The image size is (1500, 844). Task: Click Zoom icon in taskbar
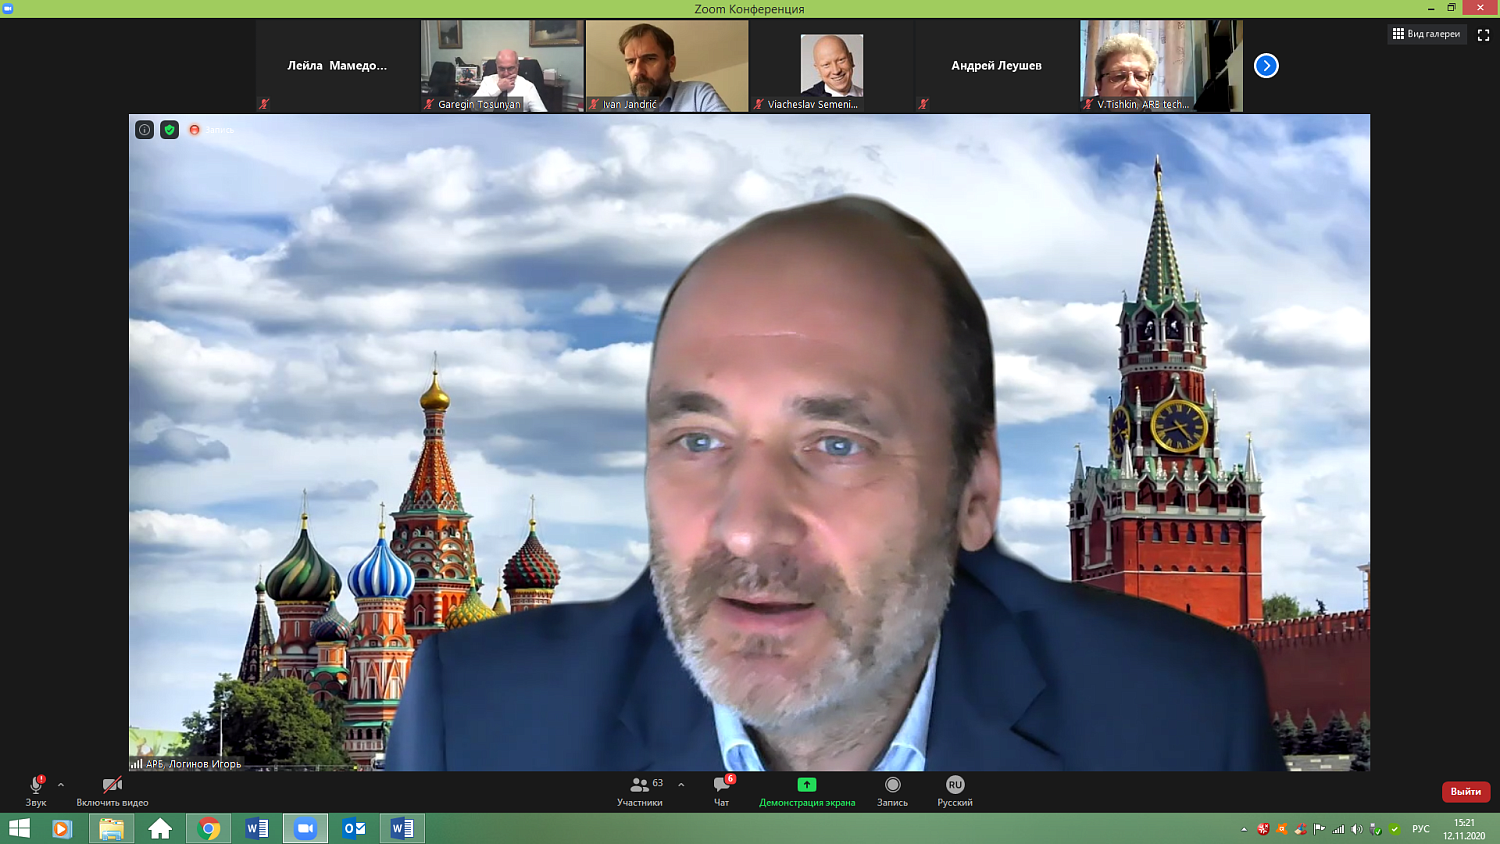305,829
